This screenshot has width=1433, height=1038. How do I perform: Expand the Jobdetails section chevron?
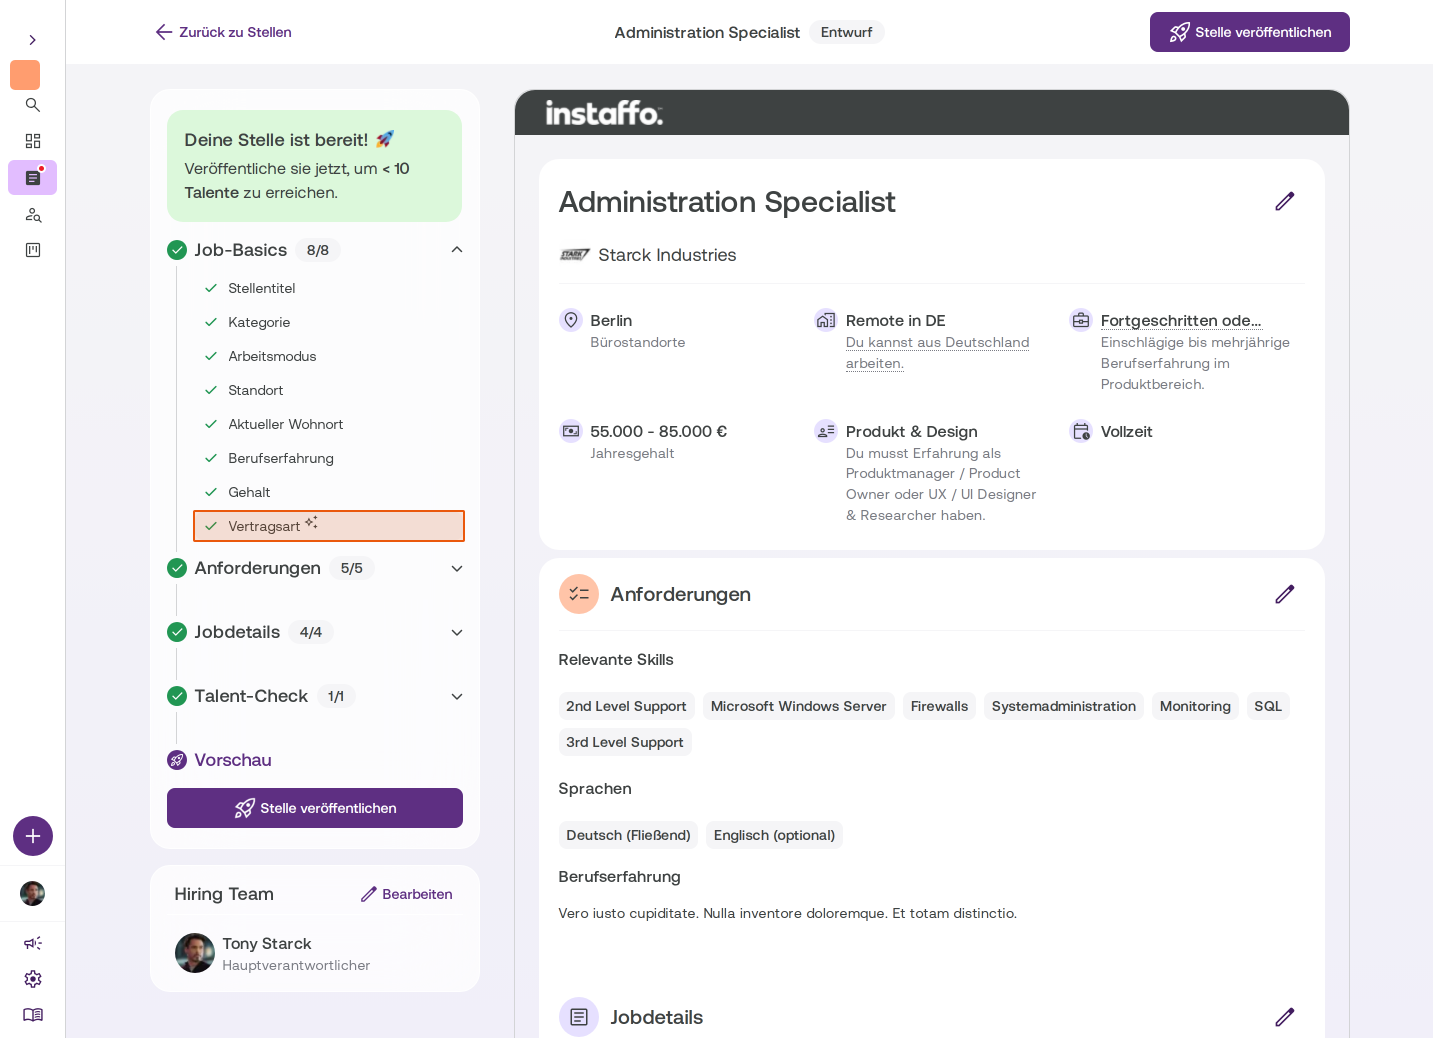457,632
